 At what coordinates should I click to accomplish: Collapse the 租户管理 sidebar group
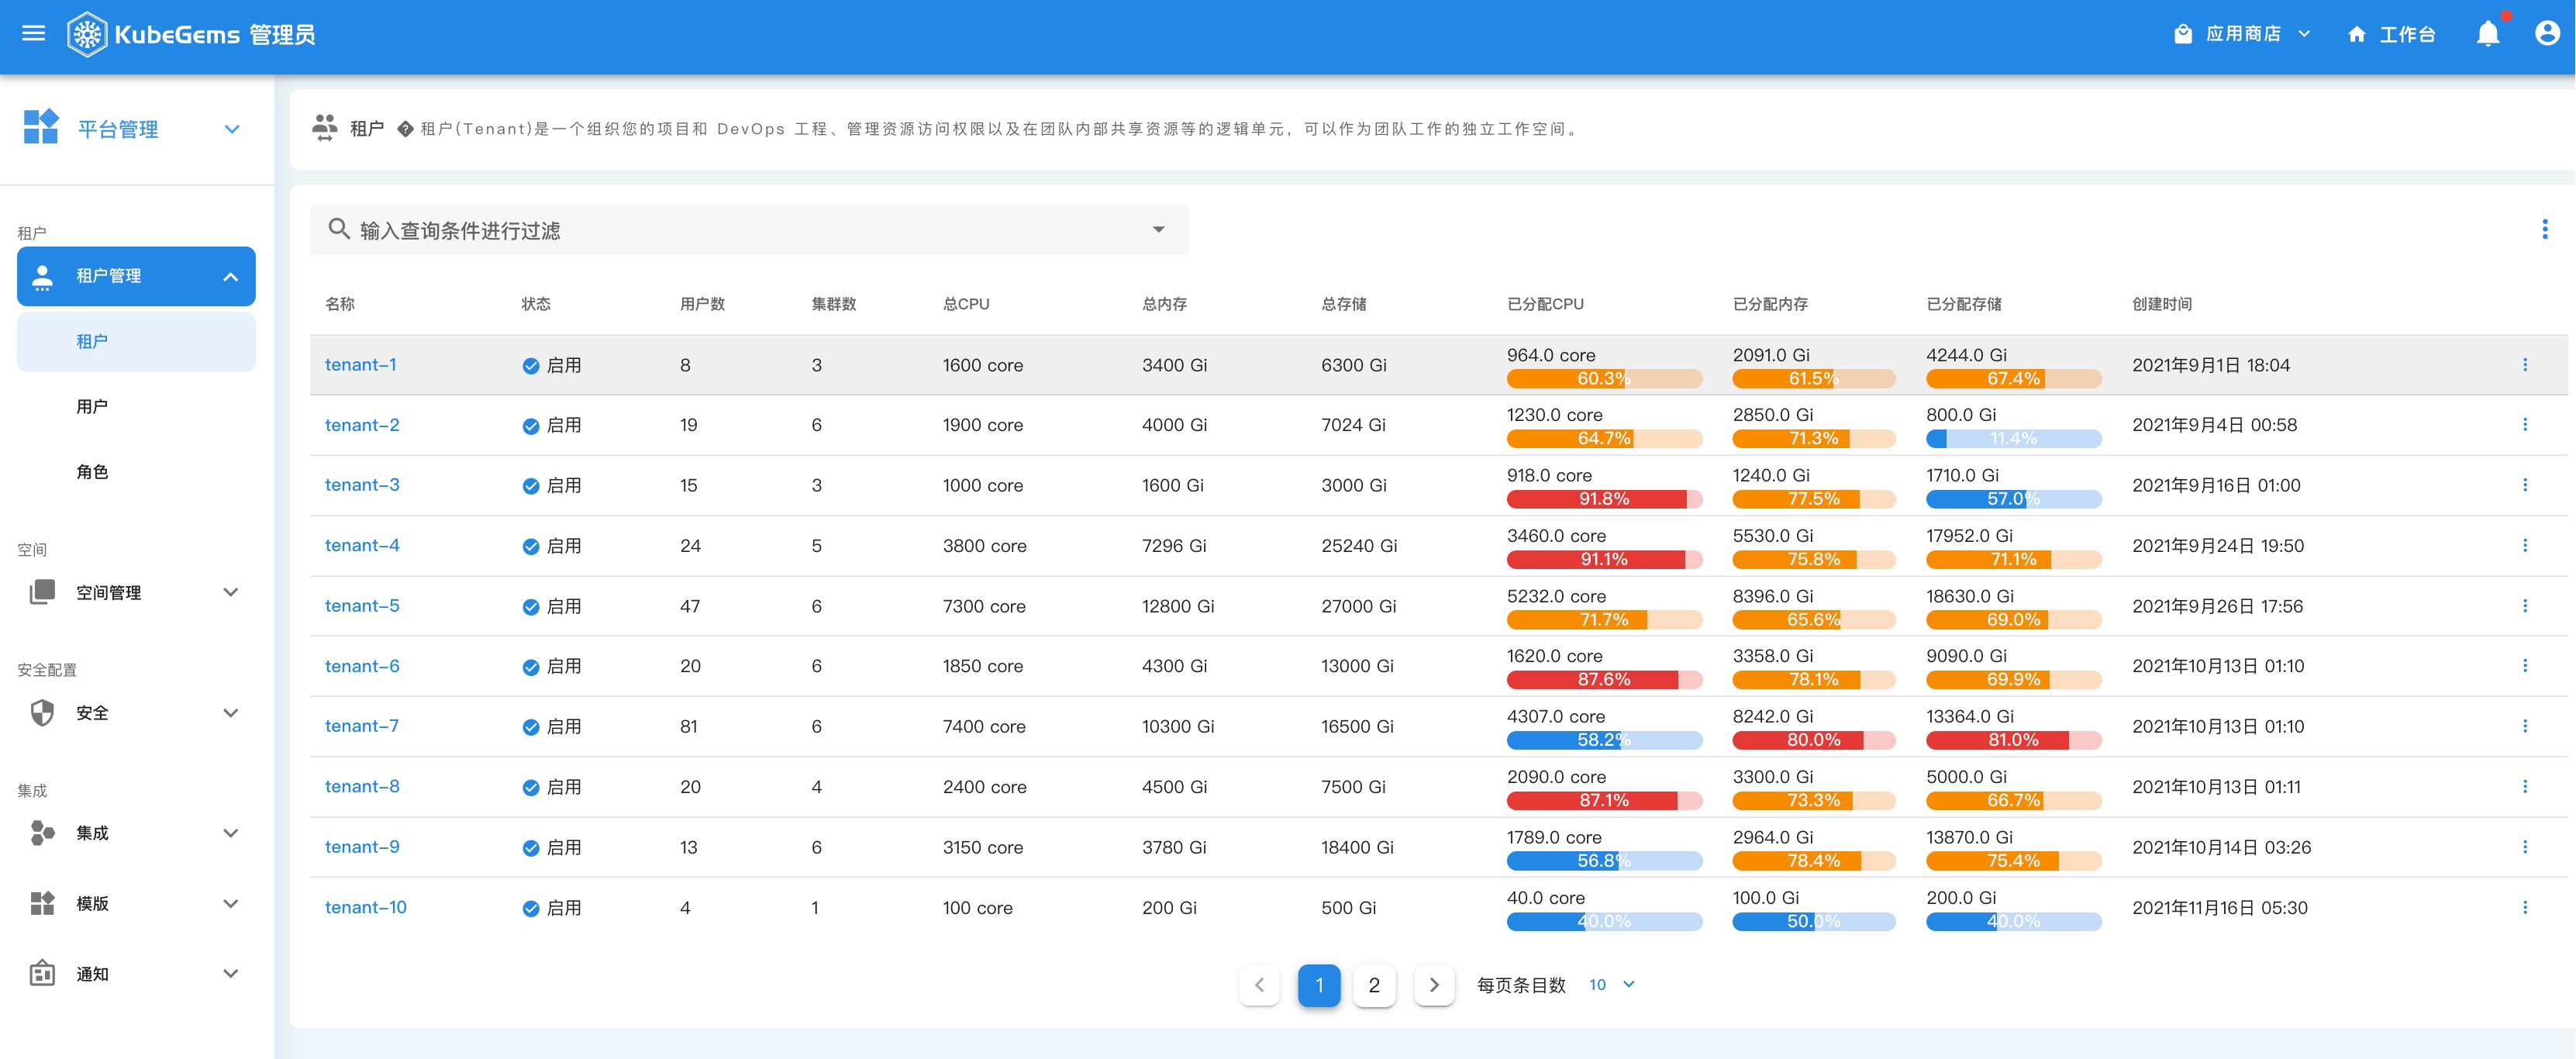231,276
